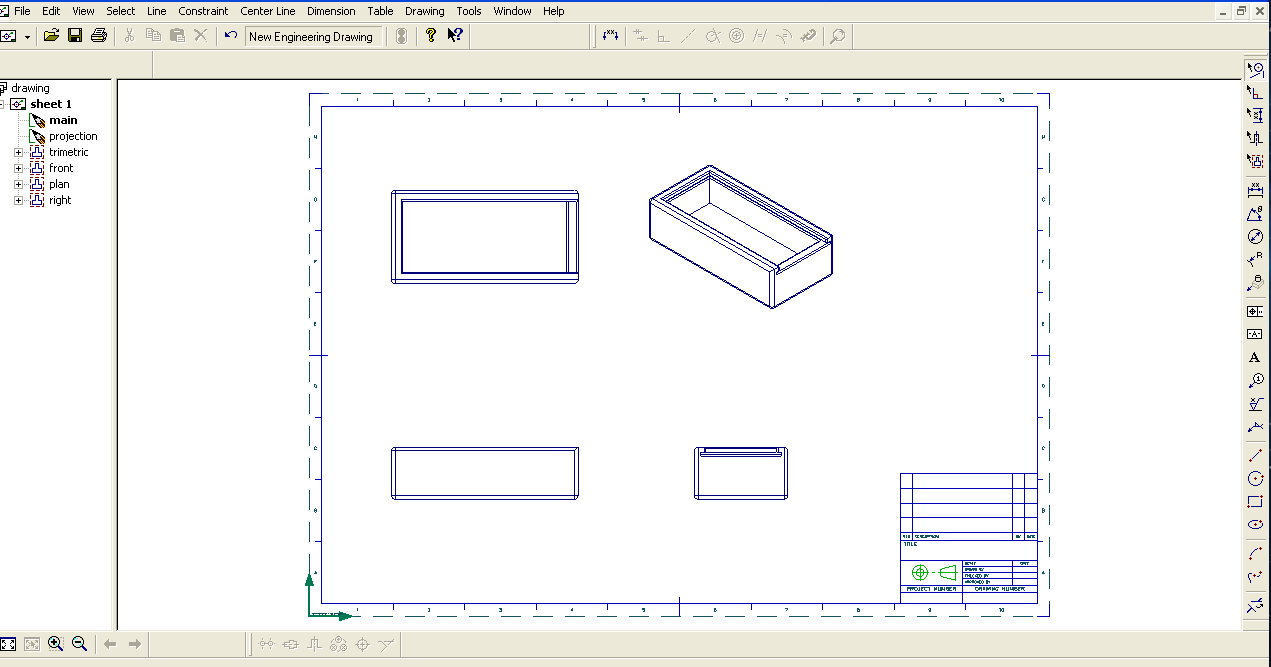Screen dimensions: 1271x667
Task: Select the rectangle drawing tool
Action: pos(1255,501)
